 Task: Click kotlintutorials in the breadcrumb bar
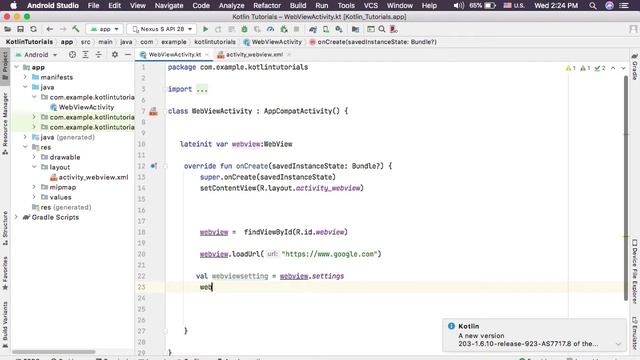click(215, 42)
